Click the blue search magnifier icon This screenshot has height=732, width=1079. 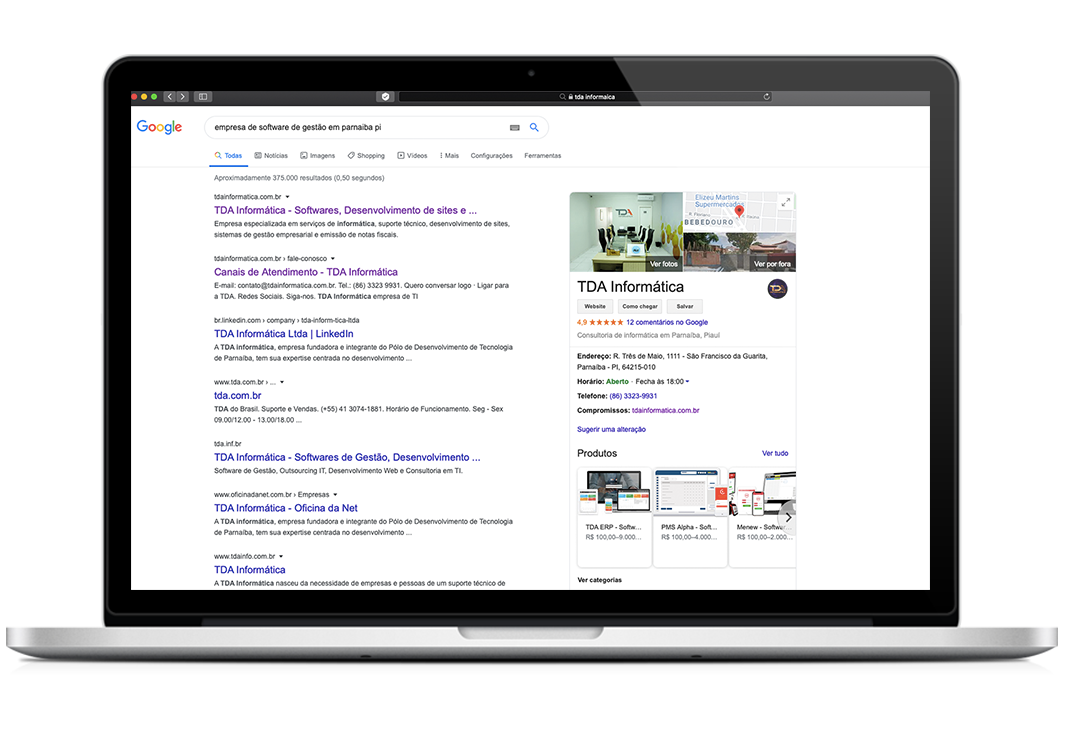coord(534,127)
